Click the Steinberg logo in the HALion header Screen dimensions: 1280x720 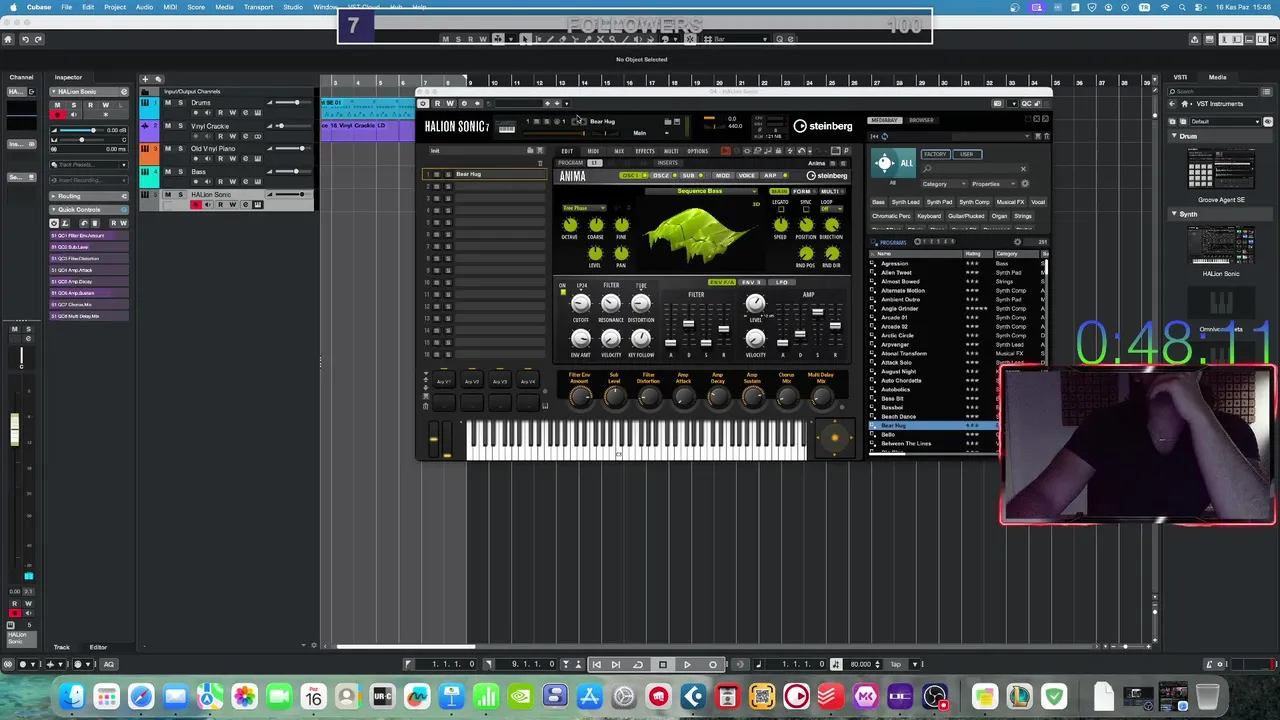[x=823, y=126]
